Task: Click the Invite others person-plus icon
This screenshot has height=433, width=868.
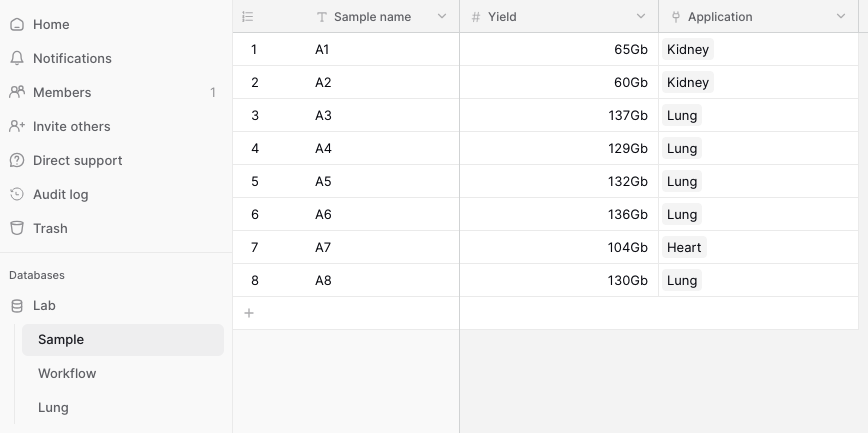Action: click(x=17, y=126)
